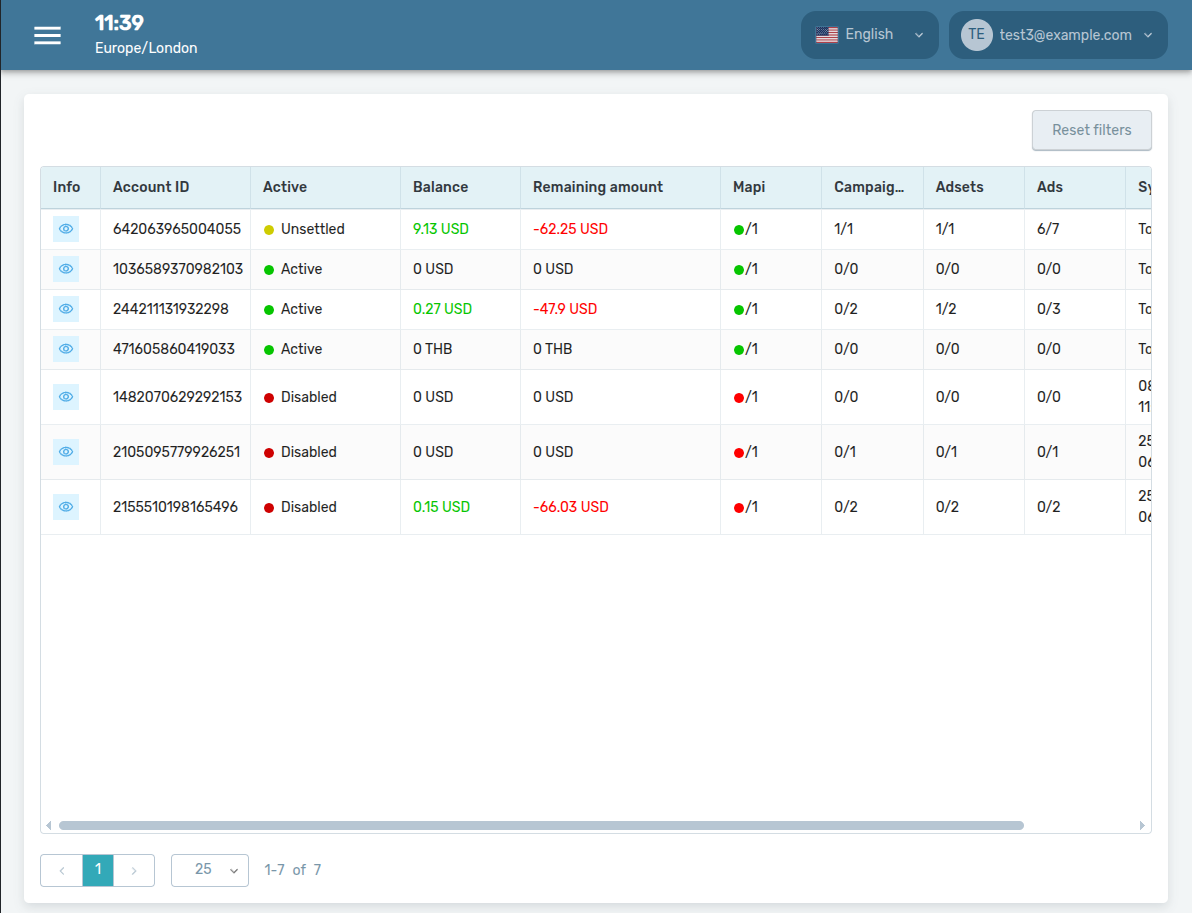Viewport: 1192px width, 913px height.
Task: Open the English language dropdown
Action: [x=869, y=35]
